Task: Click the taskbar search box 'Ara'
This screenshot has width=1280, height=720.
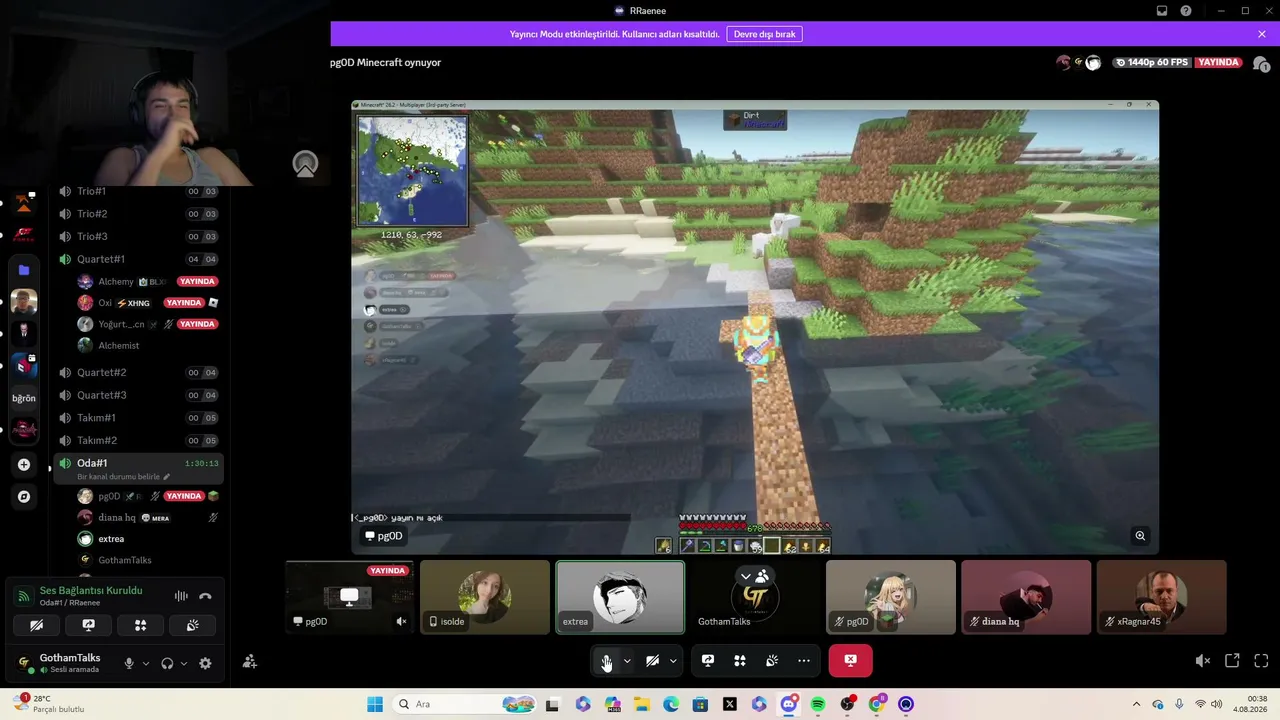Action: click(x=466, y=704)
